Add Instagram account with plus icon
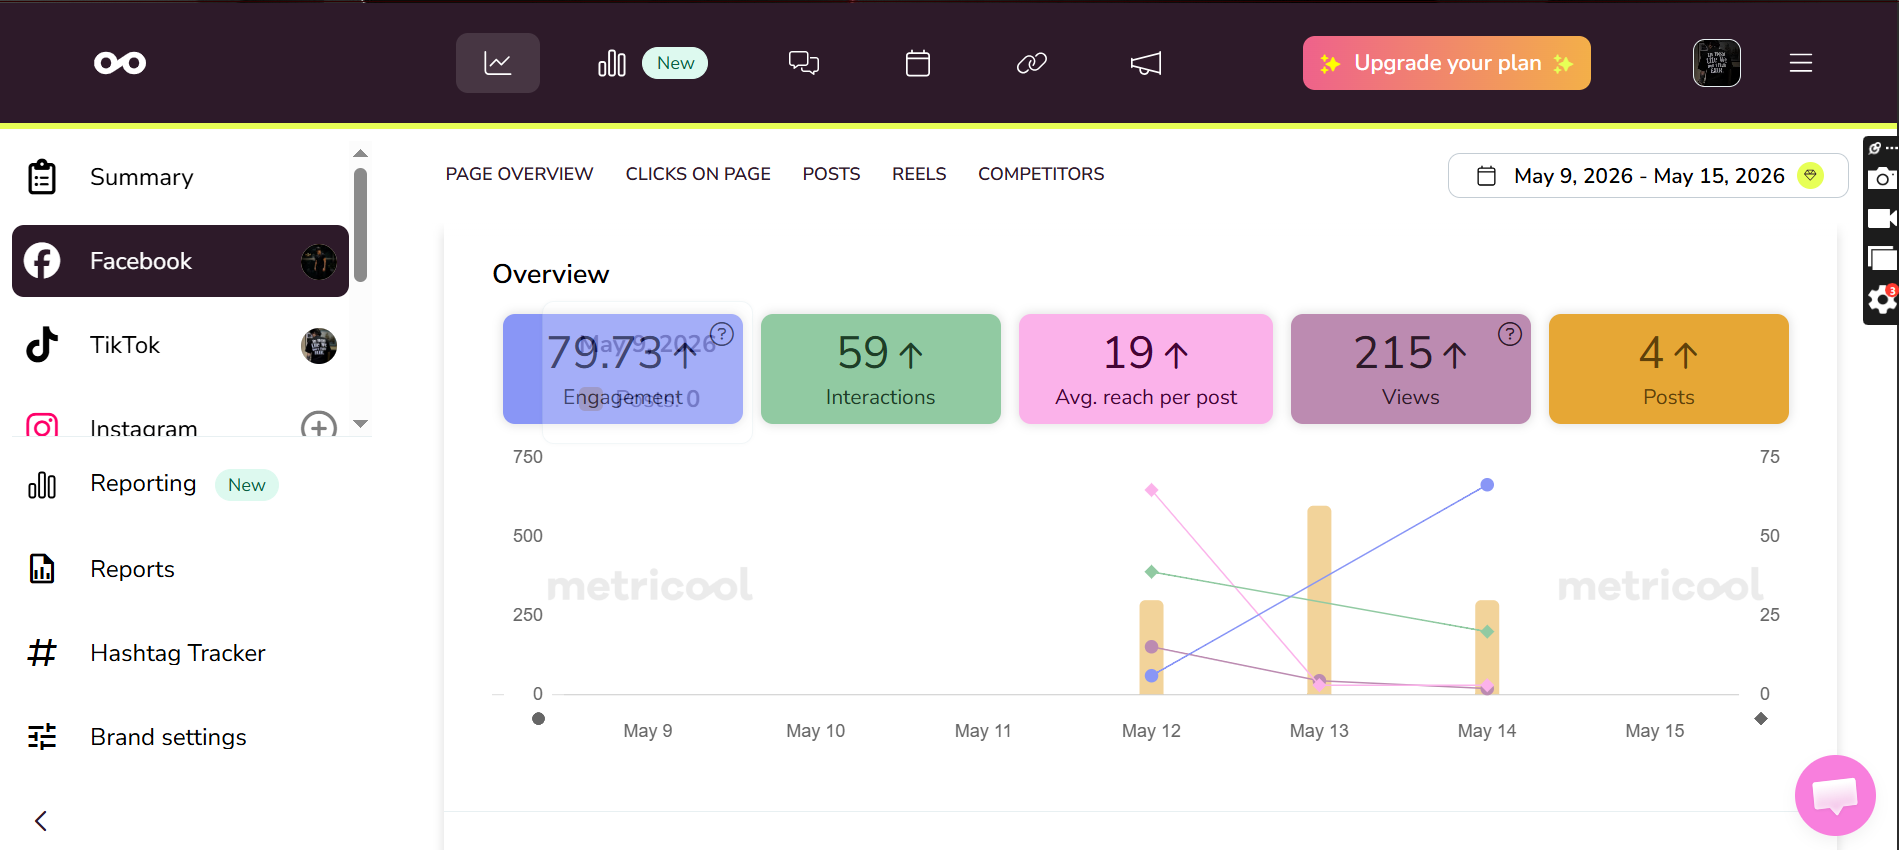Viewport: 1899px width, 850px height. click(319, 427)
